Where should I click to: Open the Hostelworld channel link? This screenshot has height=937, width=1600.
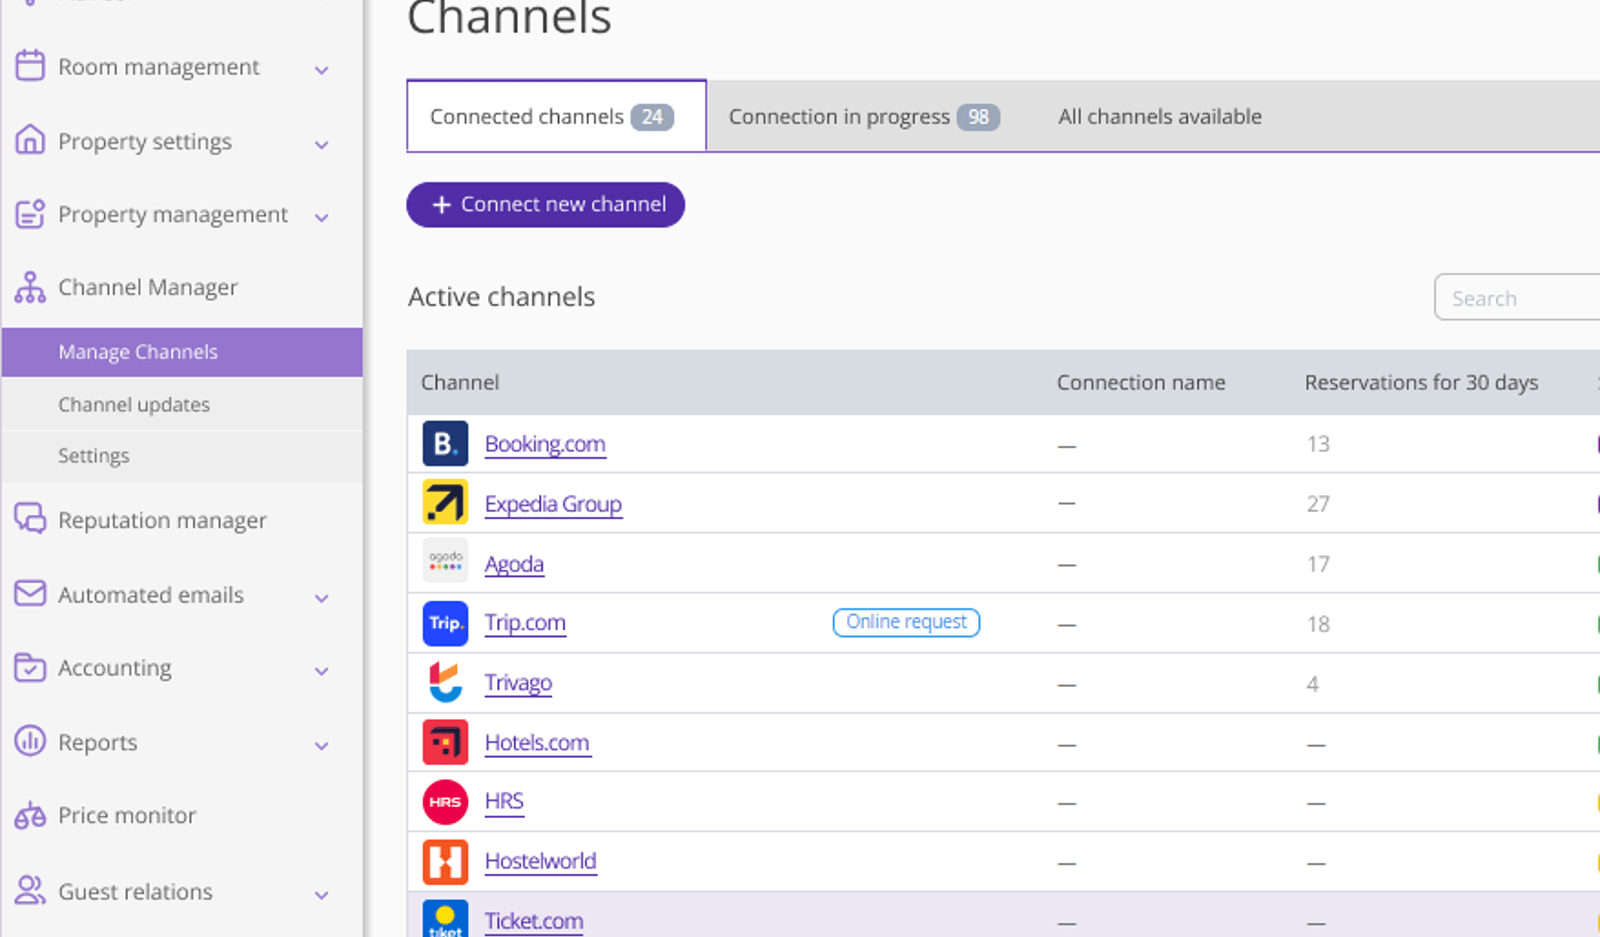coord(540,861)
